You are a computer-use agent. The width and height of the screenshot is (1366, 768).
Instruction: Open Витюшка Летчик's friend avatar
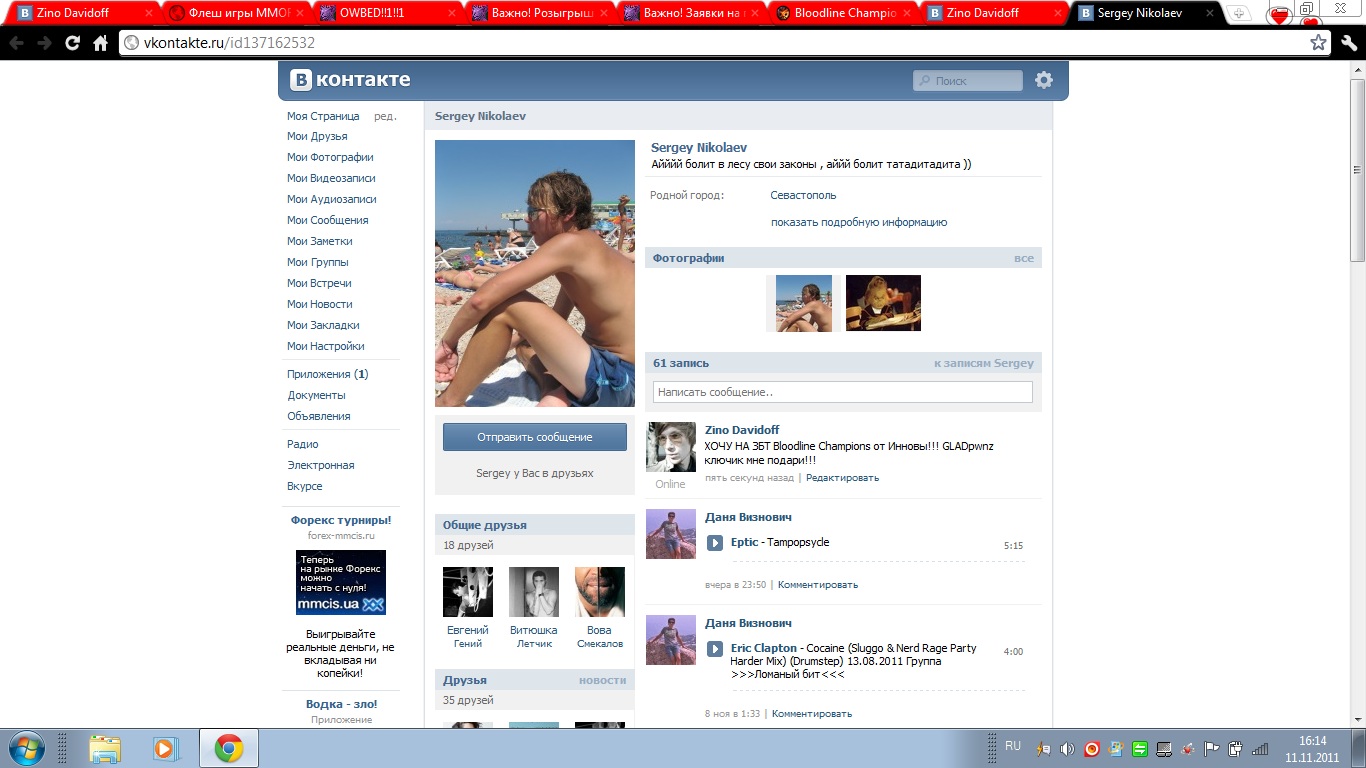click(534, 592)
